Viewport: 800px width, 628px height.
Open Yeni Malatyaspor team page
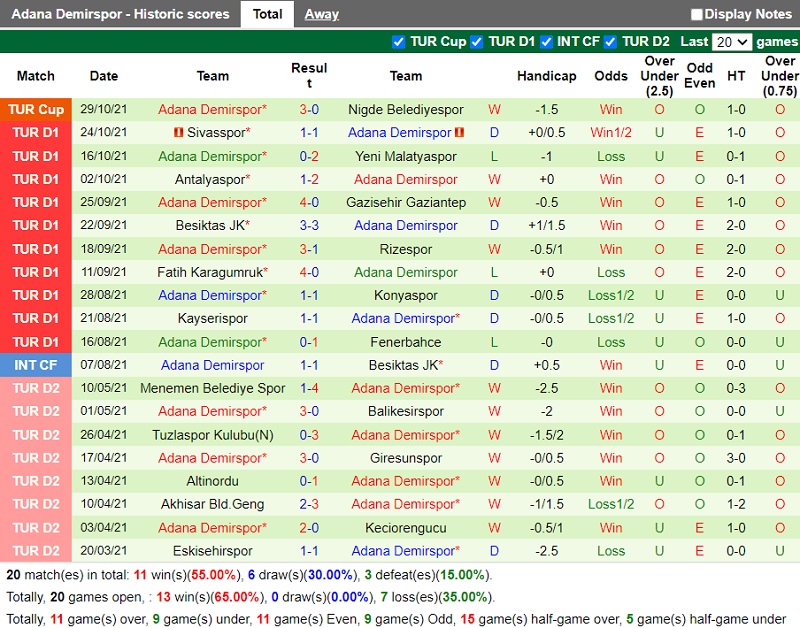405,156
